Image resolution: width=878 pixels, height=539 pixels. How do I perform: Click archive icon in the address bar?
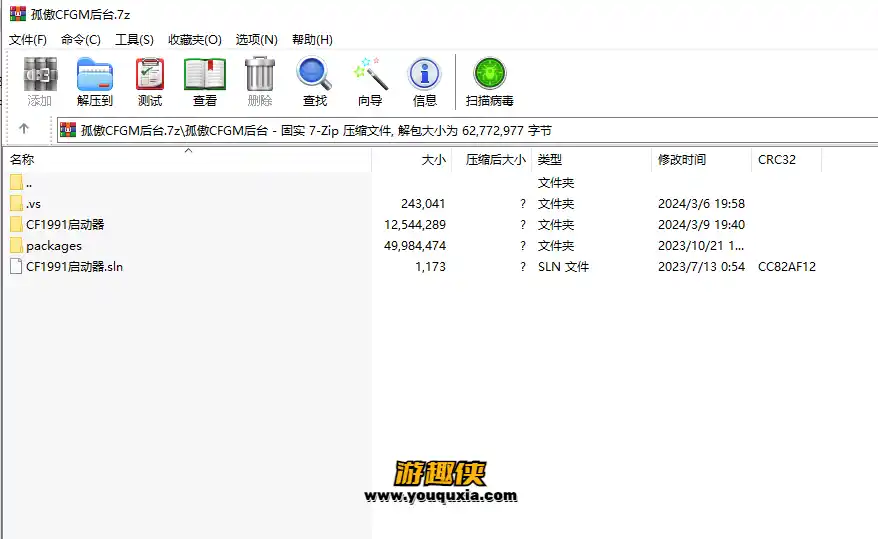tap(68, 130)
